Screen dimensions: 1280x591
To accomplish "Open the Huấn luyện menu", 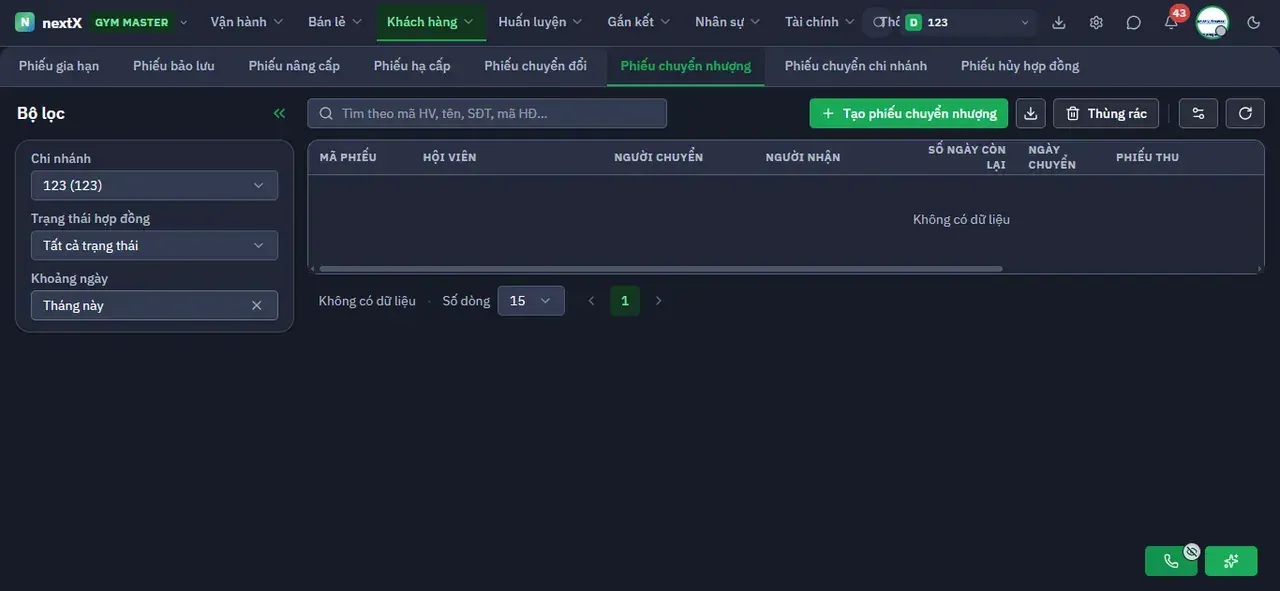I will point(540,22).
